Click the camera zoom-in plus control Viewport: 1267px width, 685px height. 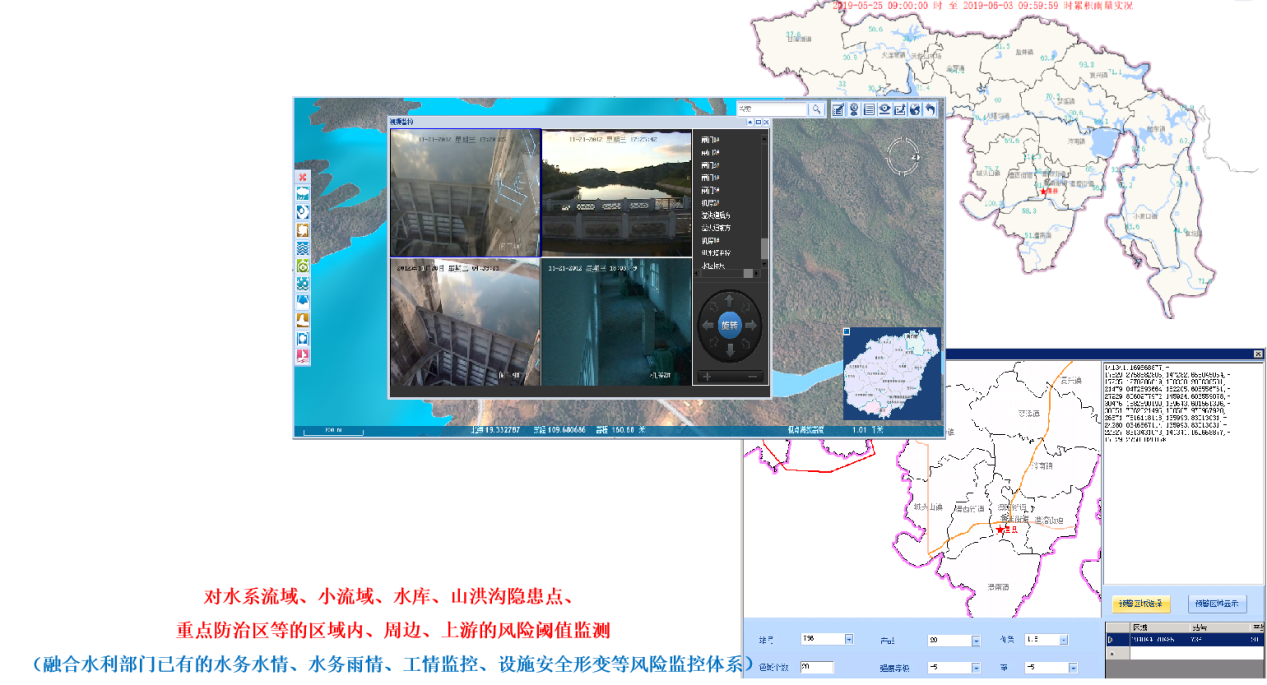coord(707,376)
